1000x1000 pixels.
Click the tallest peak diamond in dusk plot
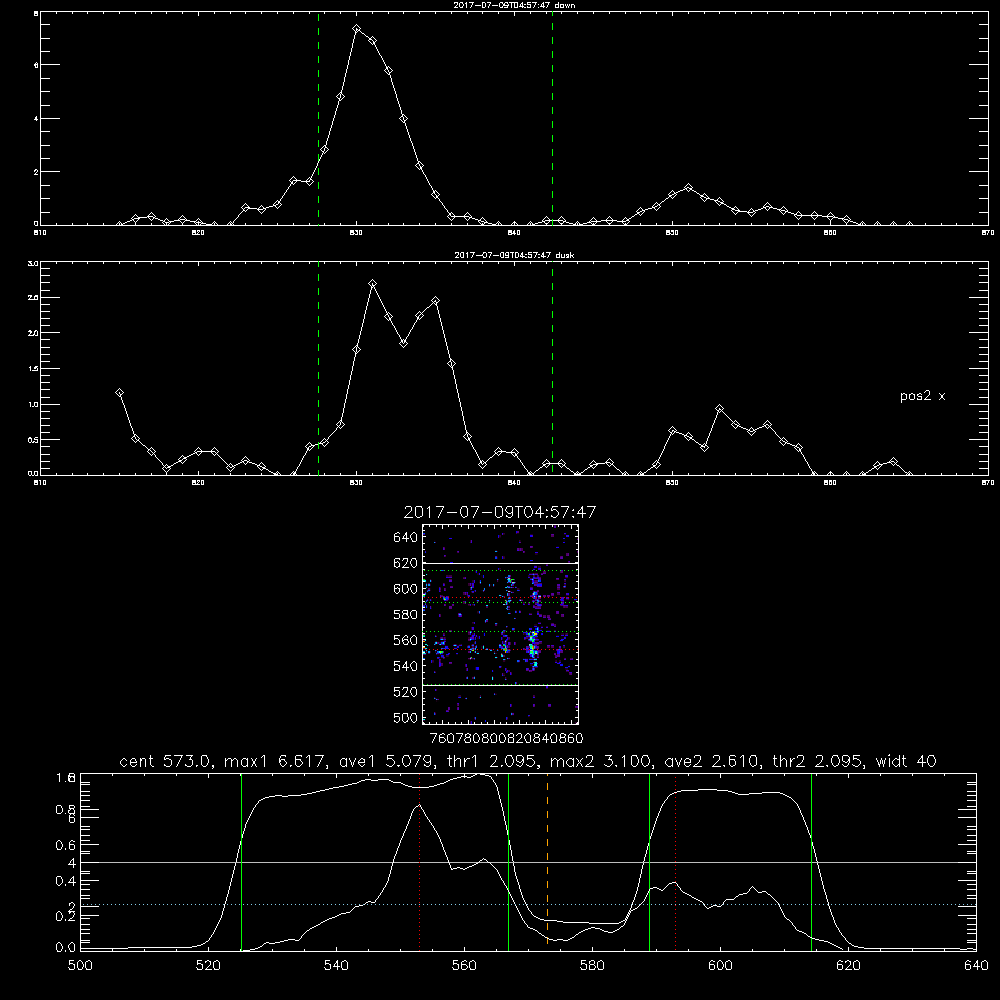point(372,284)
